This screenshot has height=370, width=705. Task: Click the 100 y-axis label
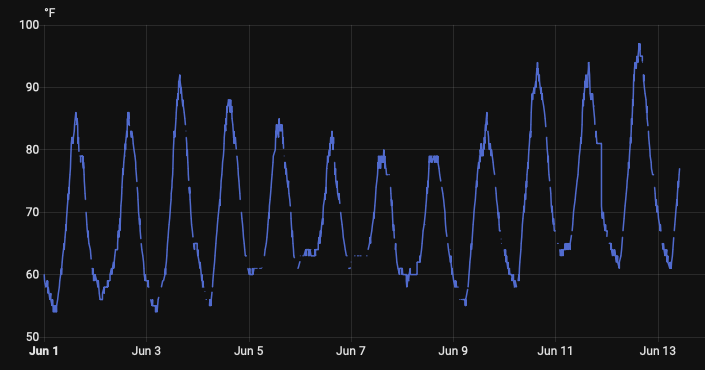29,25
